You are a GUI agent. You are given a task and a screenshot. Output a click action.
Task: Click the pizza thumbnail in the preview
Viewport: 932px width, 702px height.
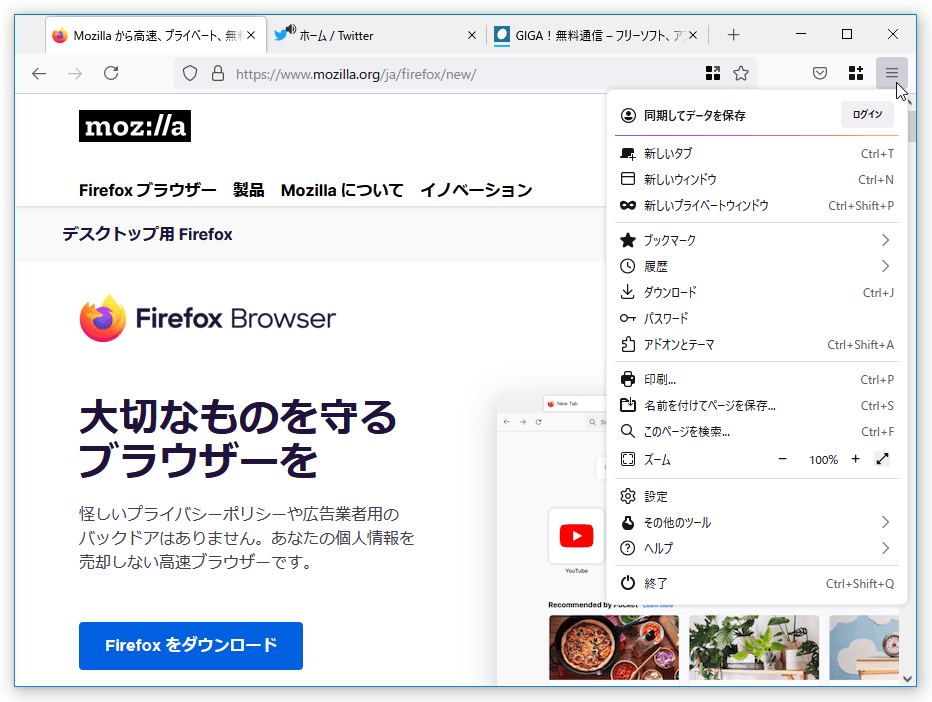tap(614, 647)
